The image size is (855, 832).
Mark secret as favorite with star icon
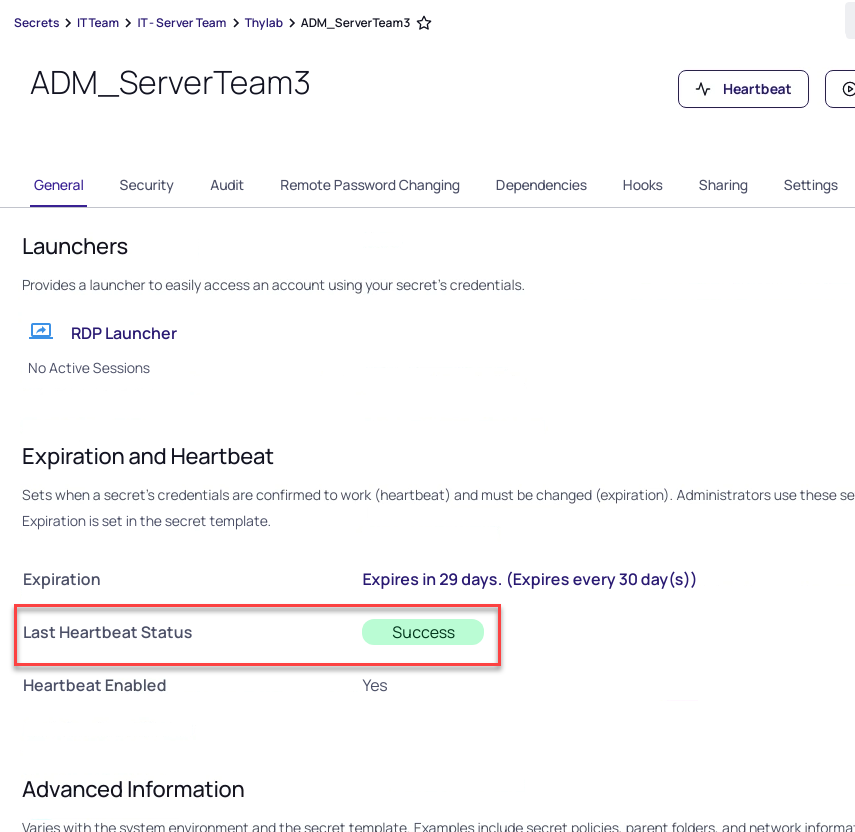pyautogui.click(x=424, y=23)
